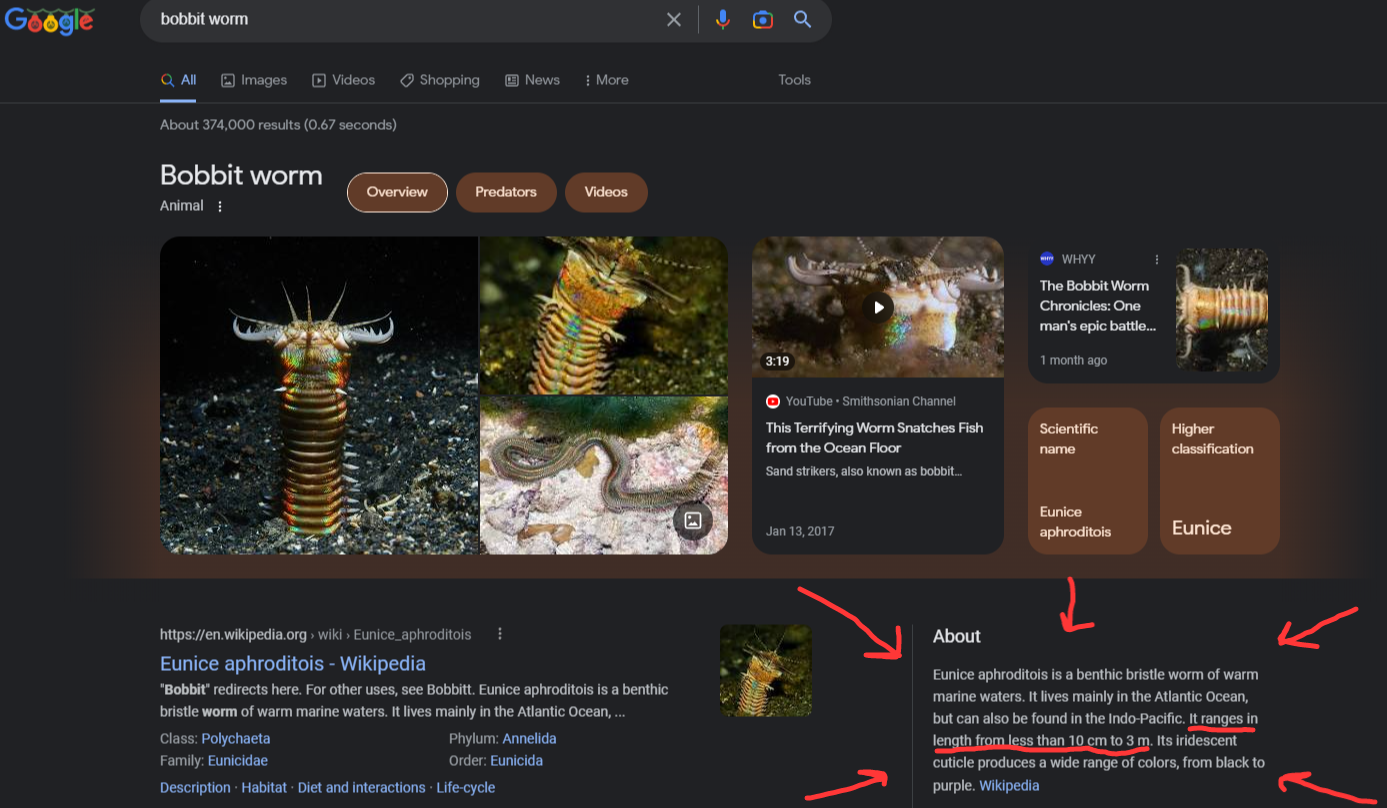The height and width of the screenshot is (808, 1387).
Task: Open the WHYY Bobbit Worm Chronicles article
Action: point(1097,306)
